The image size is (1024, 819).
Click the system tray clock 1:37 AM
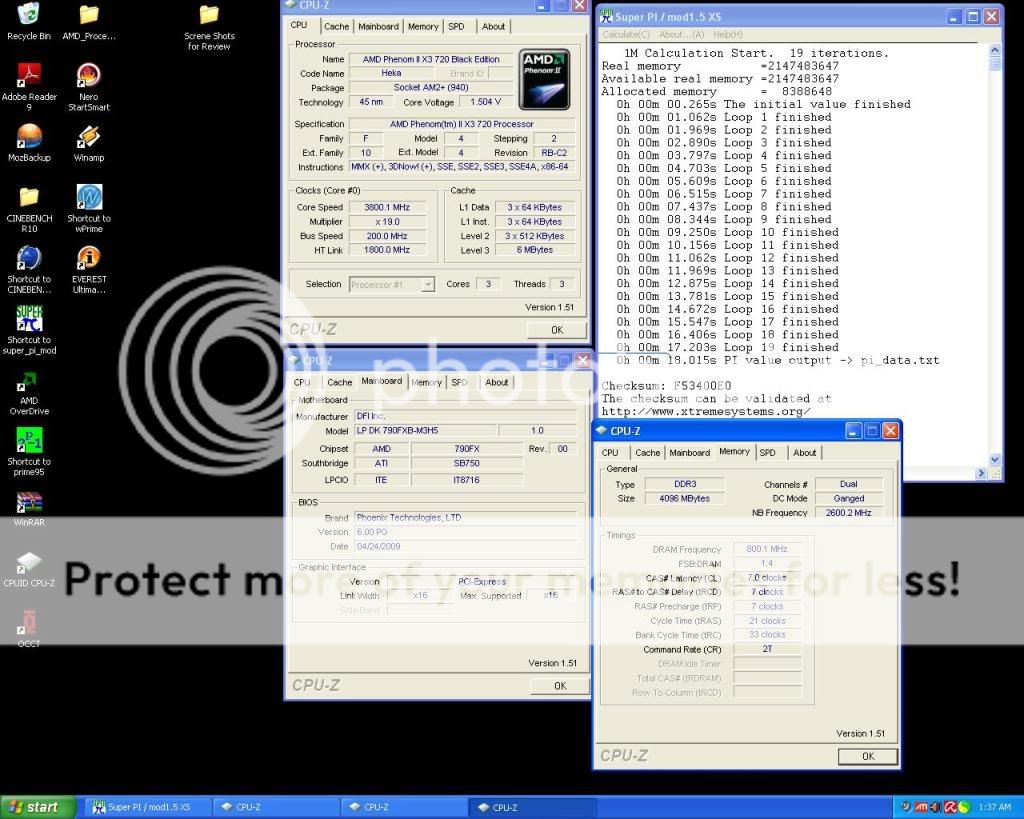(x=994, y=807)
